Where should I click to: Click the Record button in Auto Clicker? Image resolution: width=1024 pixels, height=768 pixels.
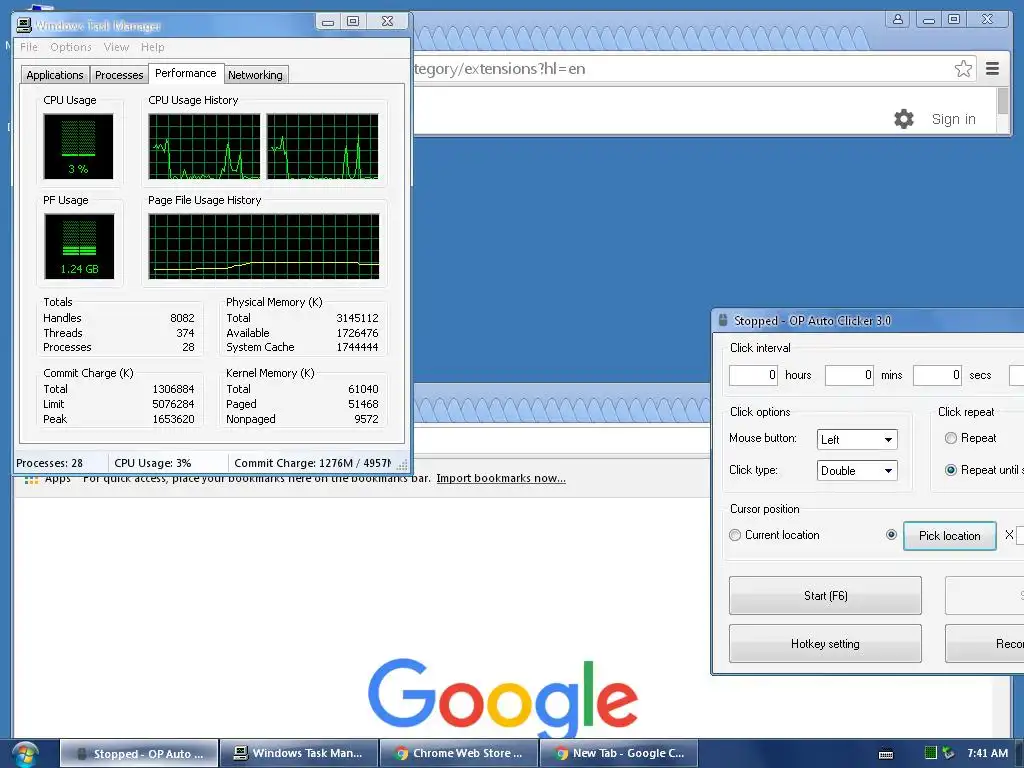tap(984, 644)
